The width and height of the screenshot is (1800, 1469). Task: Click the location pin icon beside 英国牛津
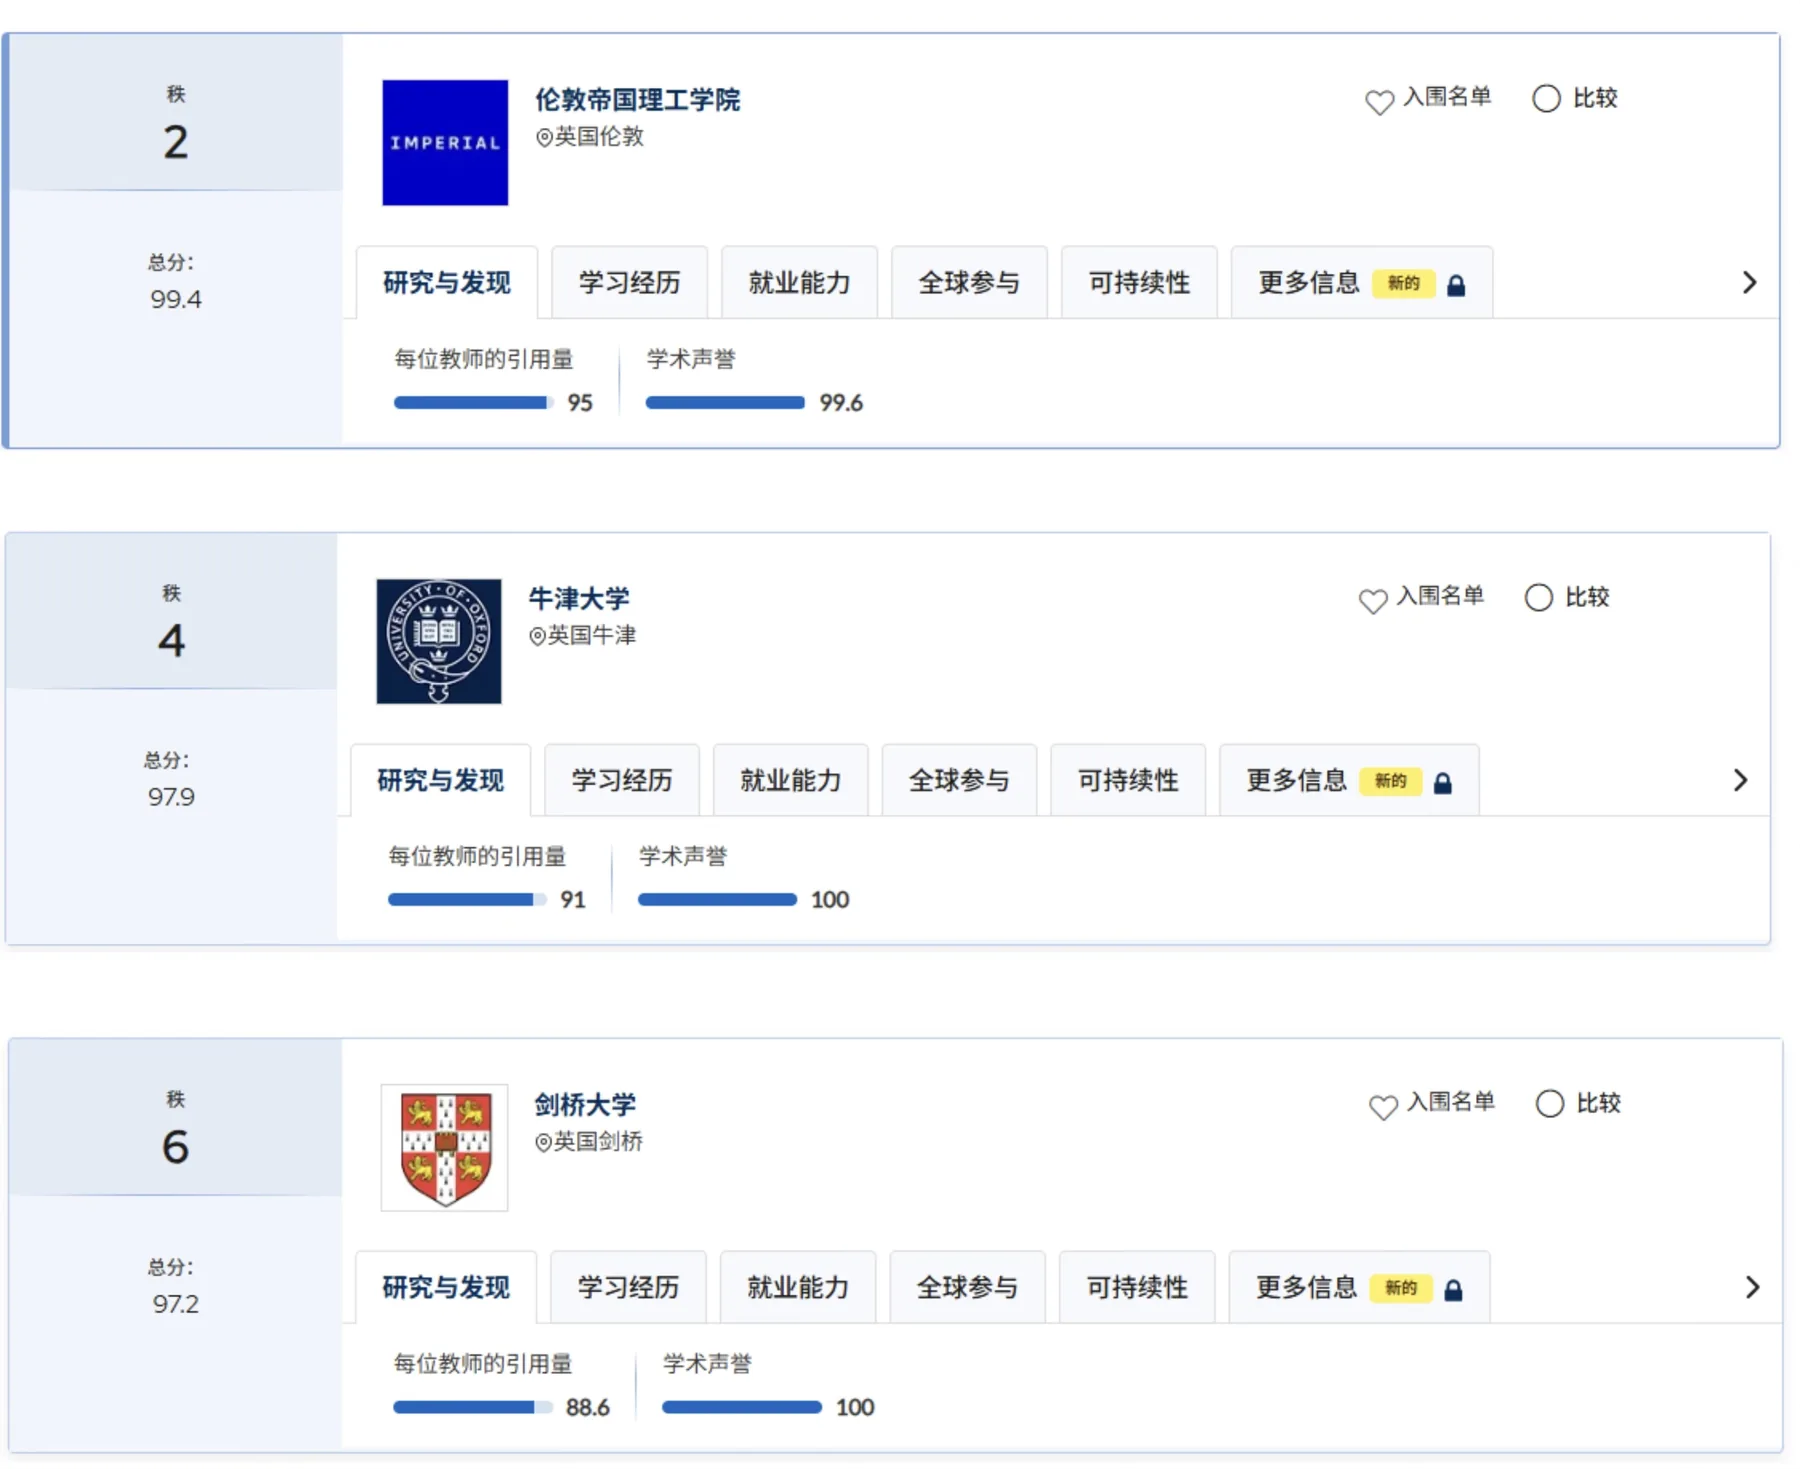pos(537,636)
